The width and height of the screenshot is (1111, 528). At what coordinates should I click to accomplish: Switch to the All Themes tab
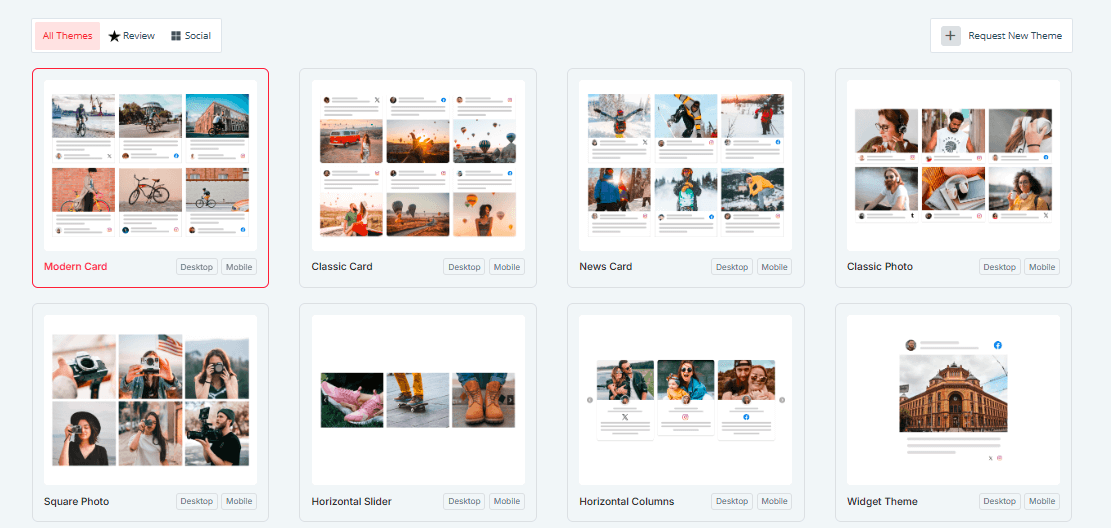click(x=67, y=36)
